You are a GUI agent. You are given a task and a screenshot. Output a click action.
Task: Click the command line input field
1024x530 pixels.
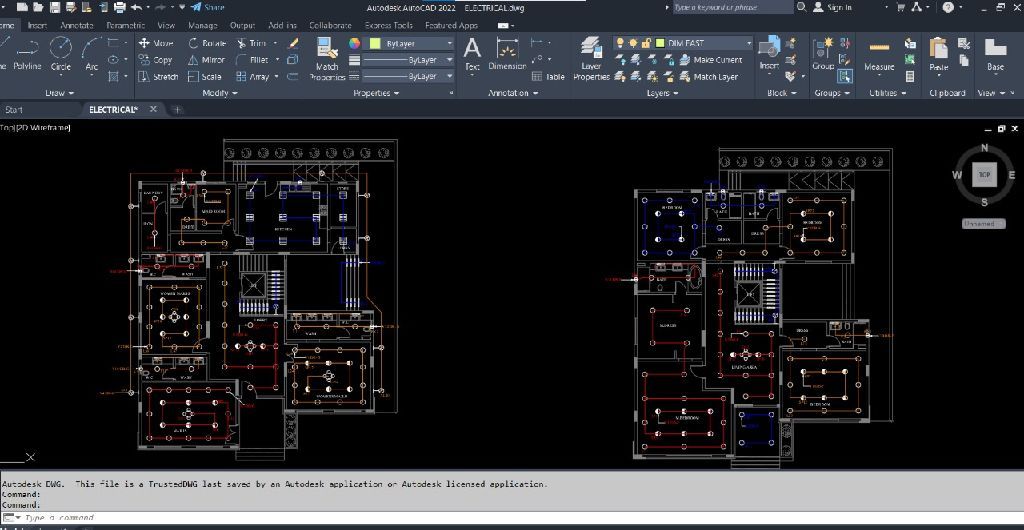click(x=200, y=518)
